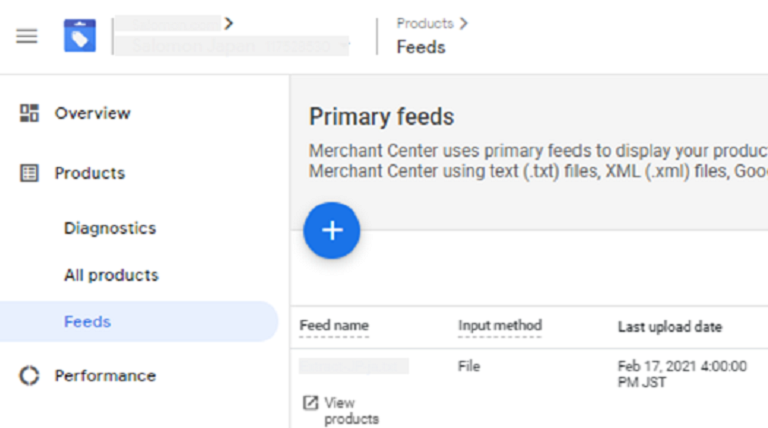Add a new primary feed
This screenshot has width=768, height=428.
pyautogui.click(x=332, y=231)
